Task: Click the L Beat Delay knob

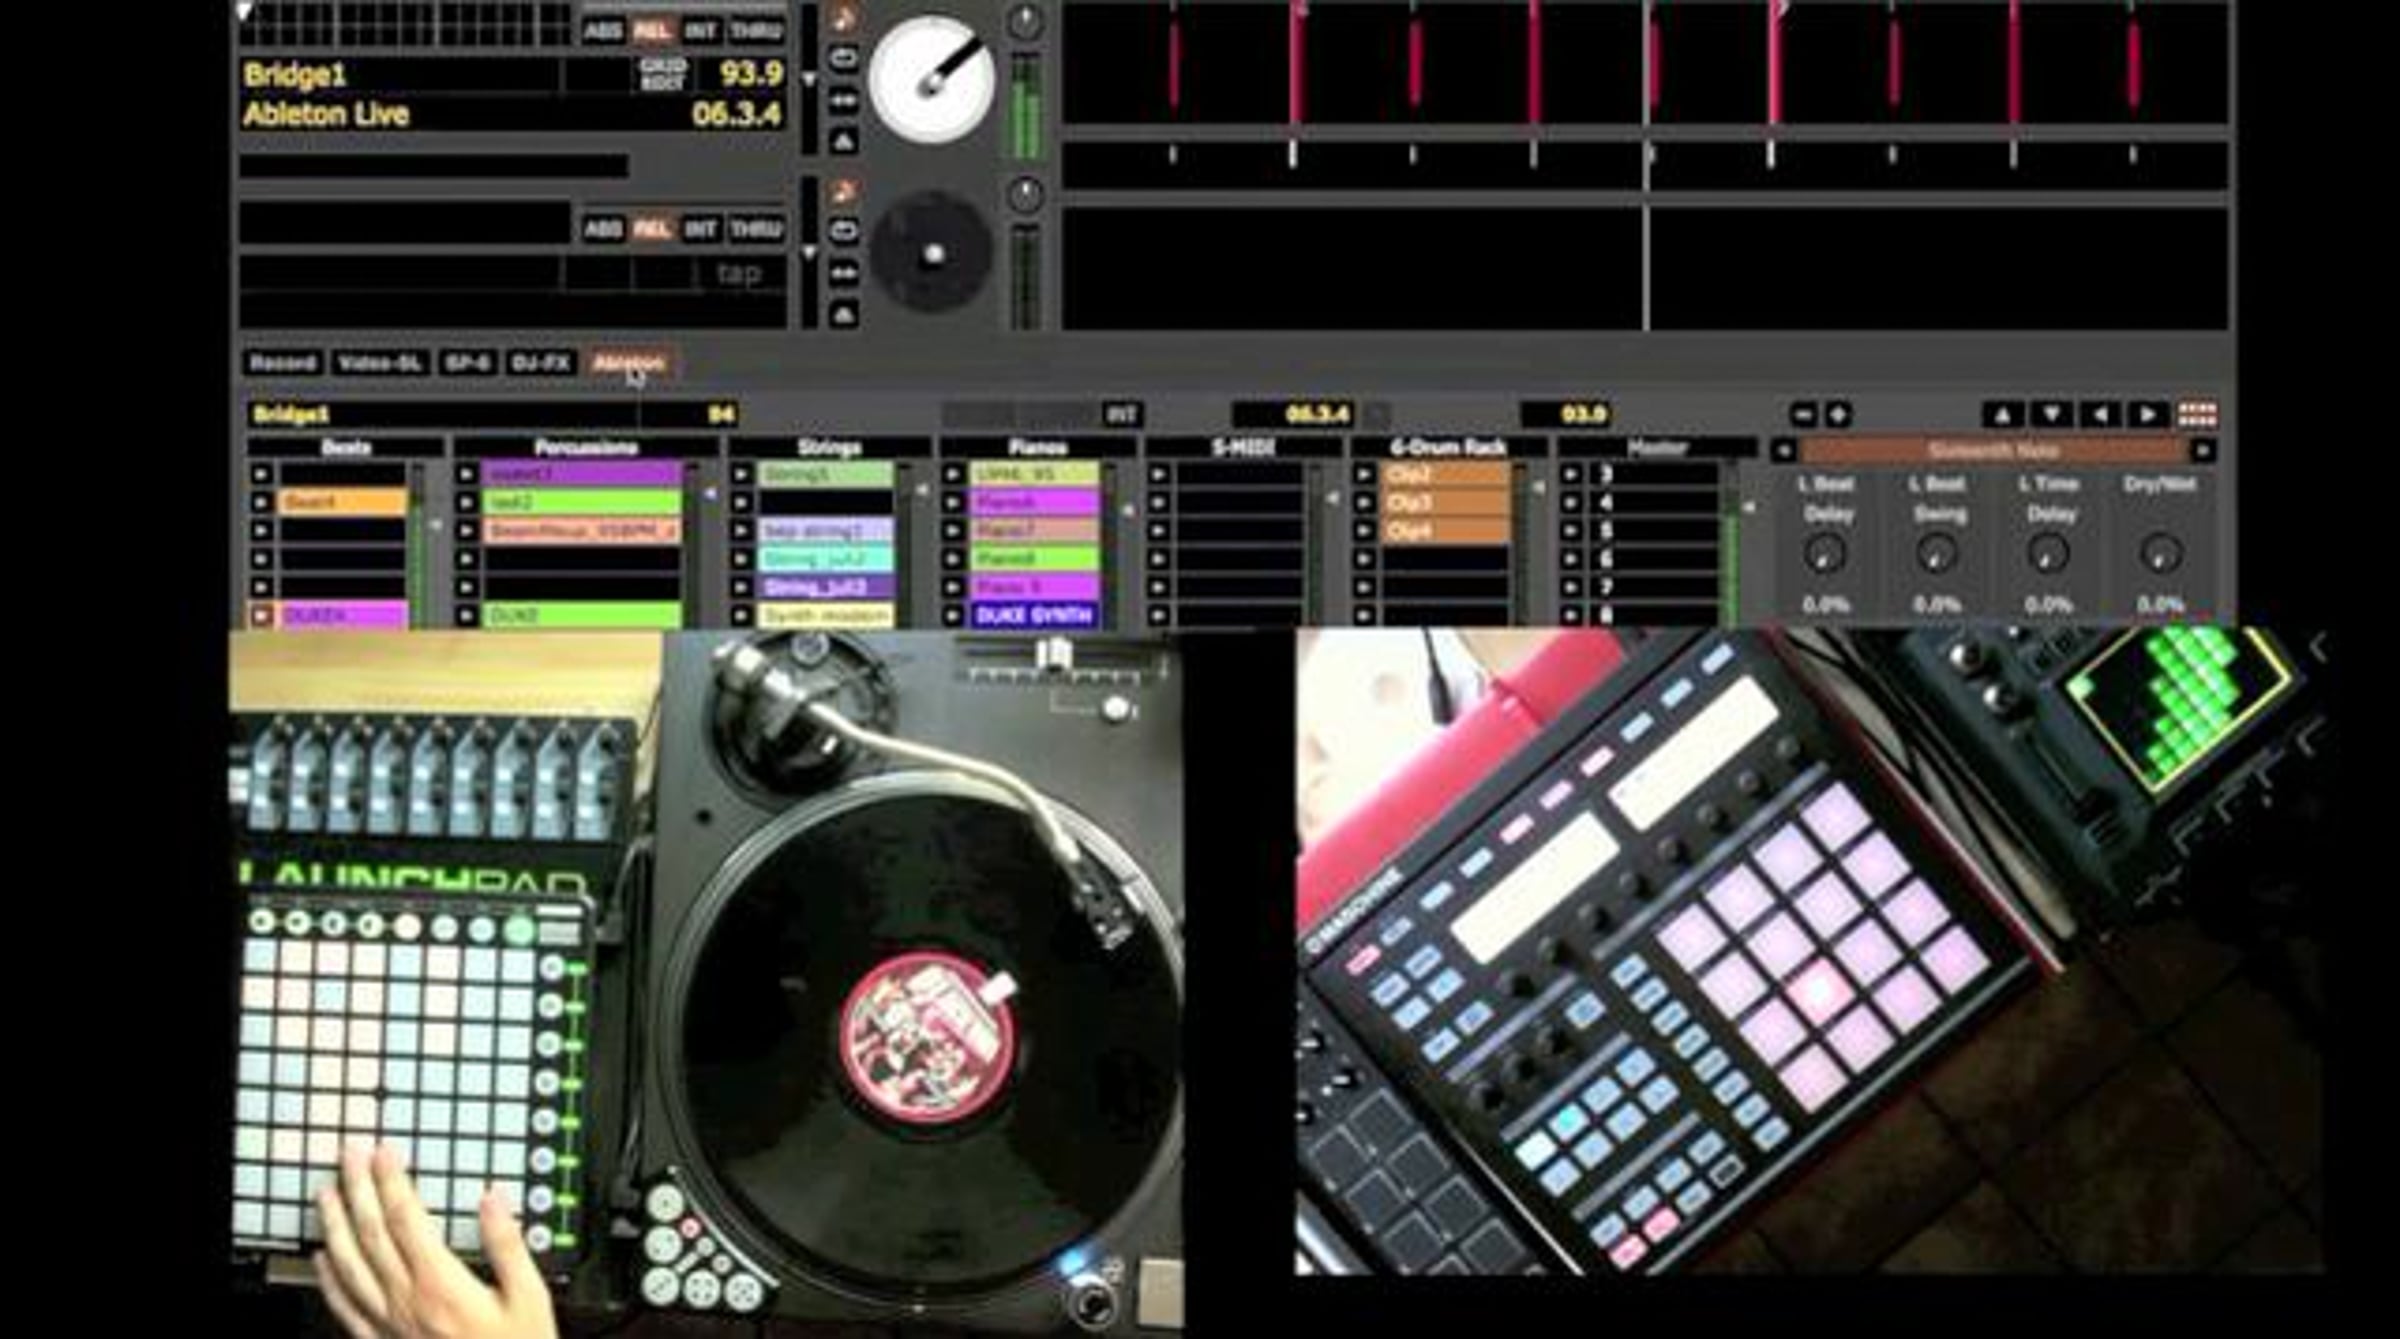Action: (x=1826, y=554)
